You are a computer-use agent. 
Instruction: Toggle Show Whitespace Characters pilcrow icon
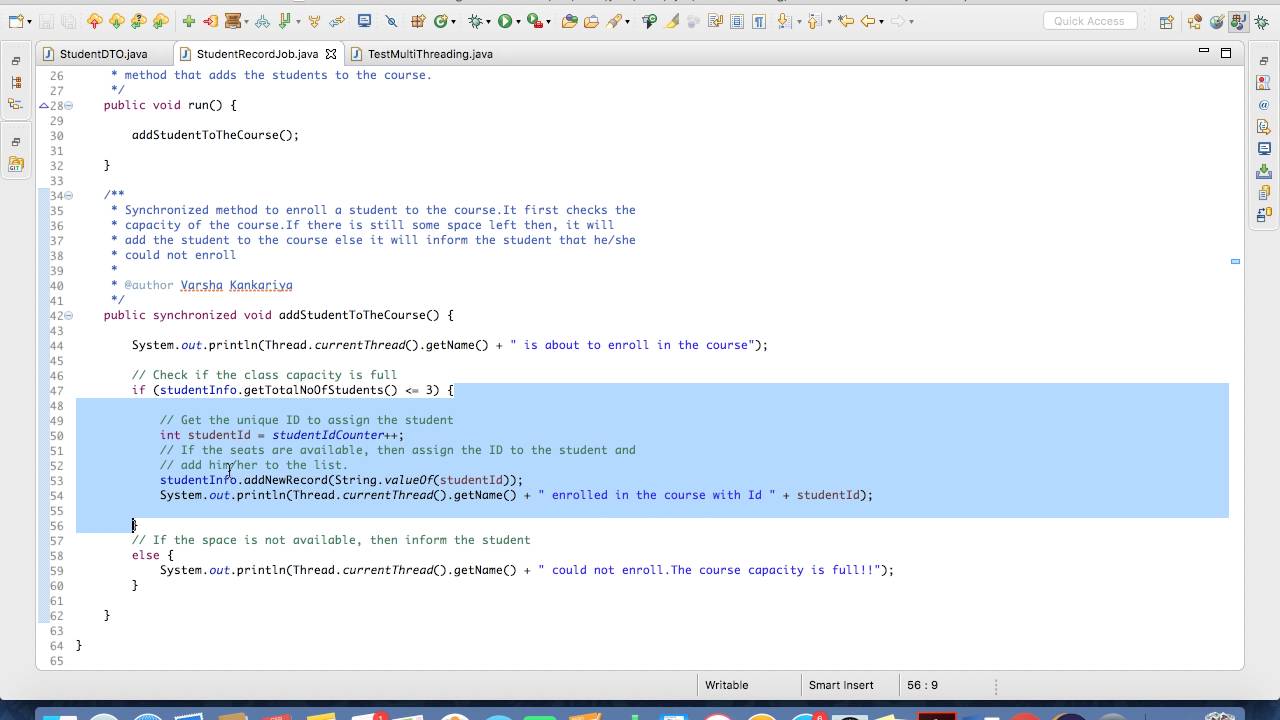pos(759,21)
